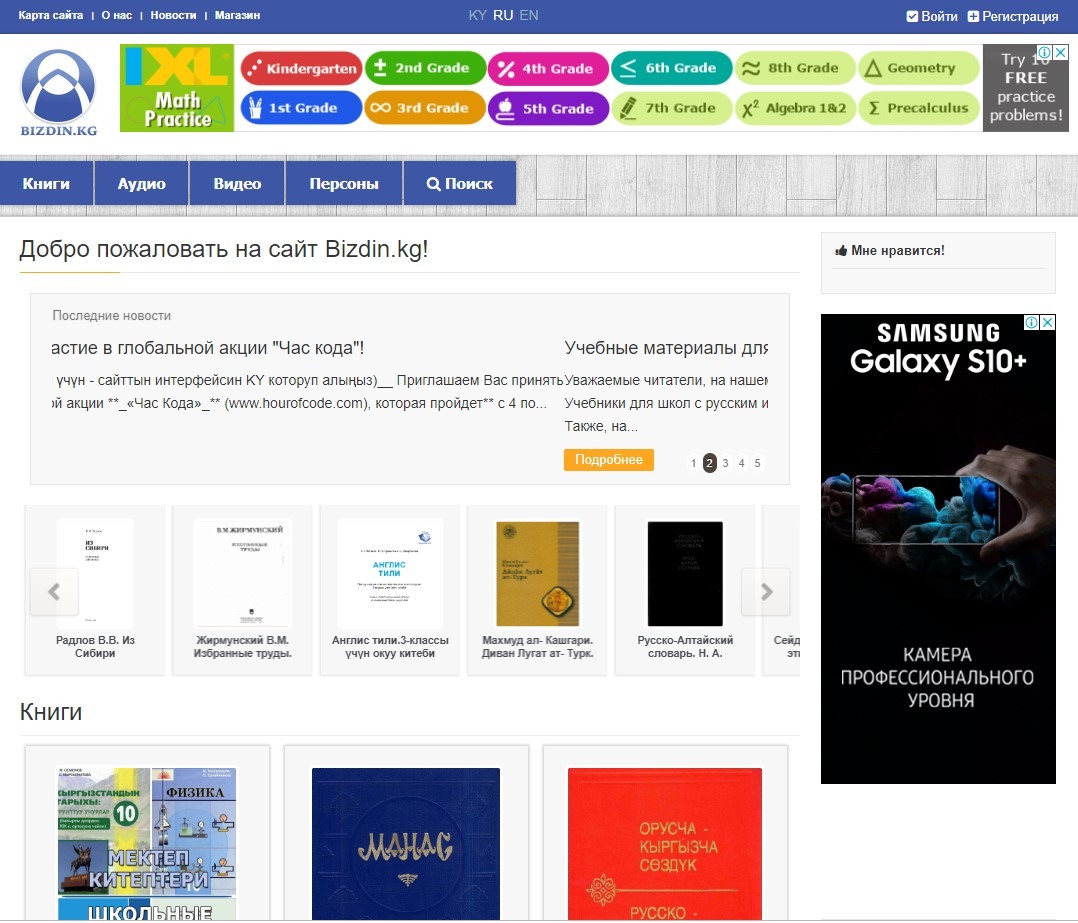Viewport: 1078px width, 923px height.
Task: Click the carousel next arrow
Action: (766, 592)
